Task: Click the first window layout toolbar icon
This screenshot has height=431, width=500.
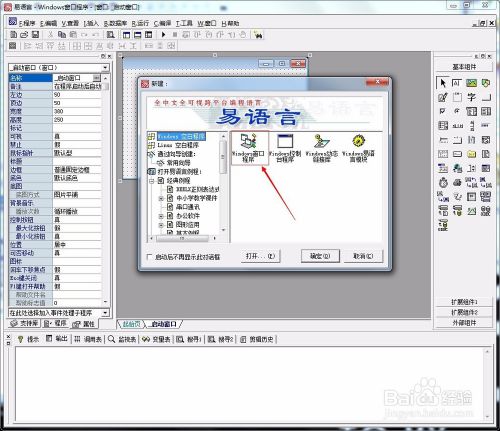Action: [126, 35]
